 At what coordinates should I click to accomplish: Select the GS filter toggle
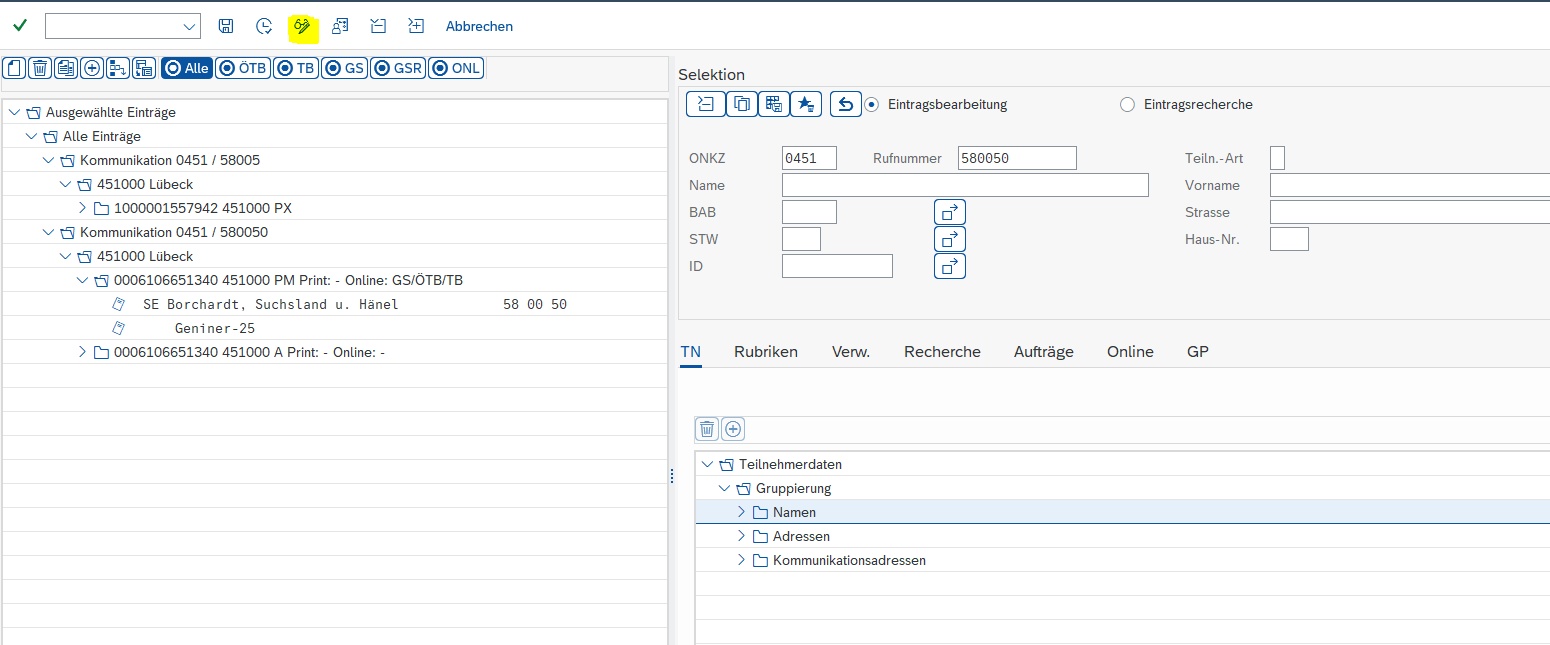345,68
